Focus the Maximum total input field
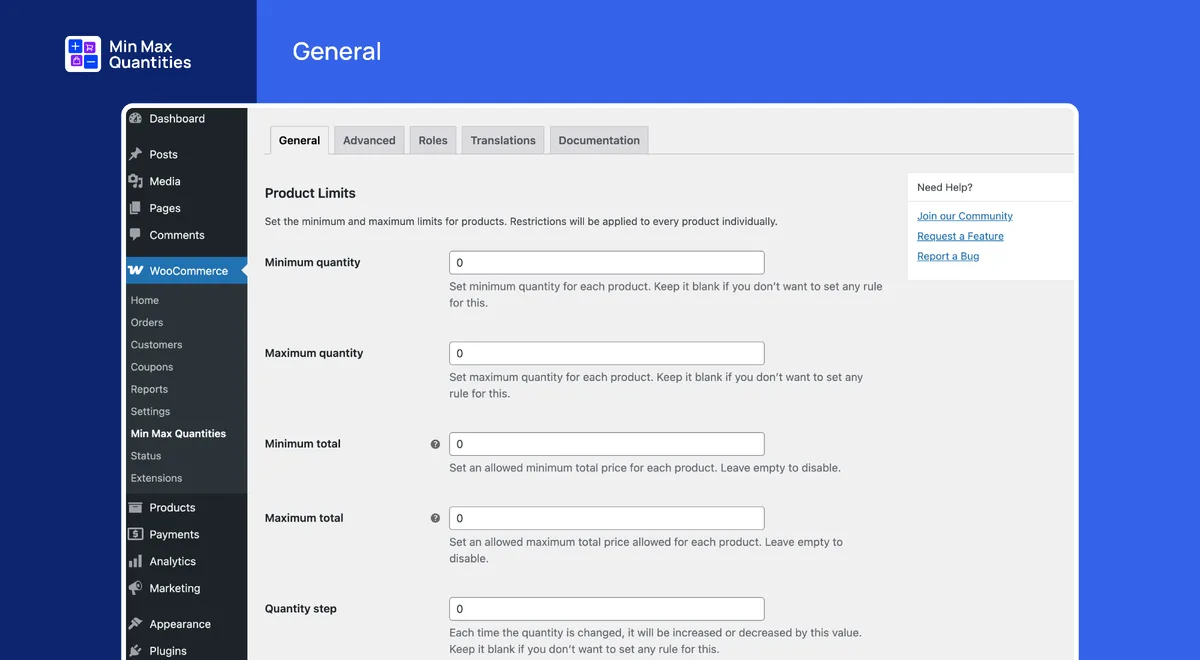This screenshot has height=660, width=1200. (x=607, y=518)
